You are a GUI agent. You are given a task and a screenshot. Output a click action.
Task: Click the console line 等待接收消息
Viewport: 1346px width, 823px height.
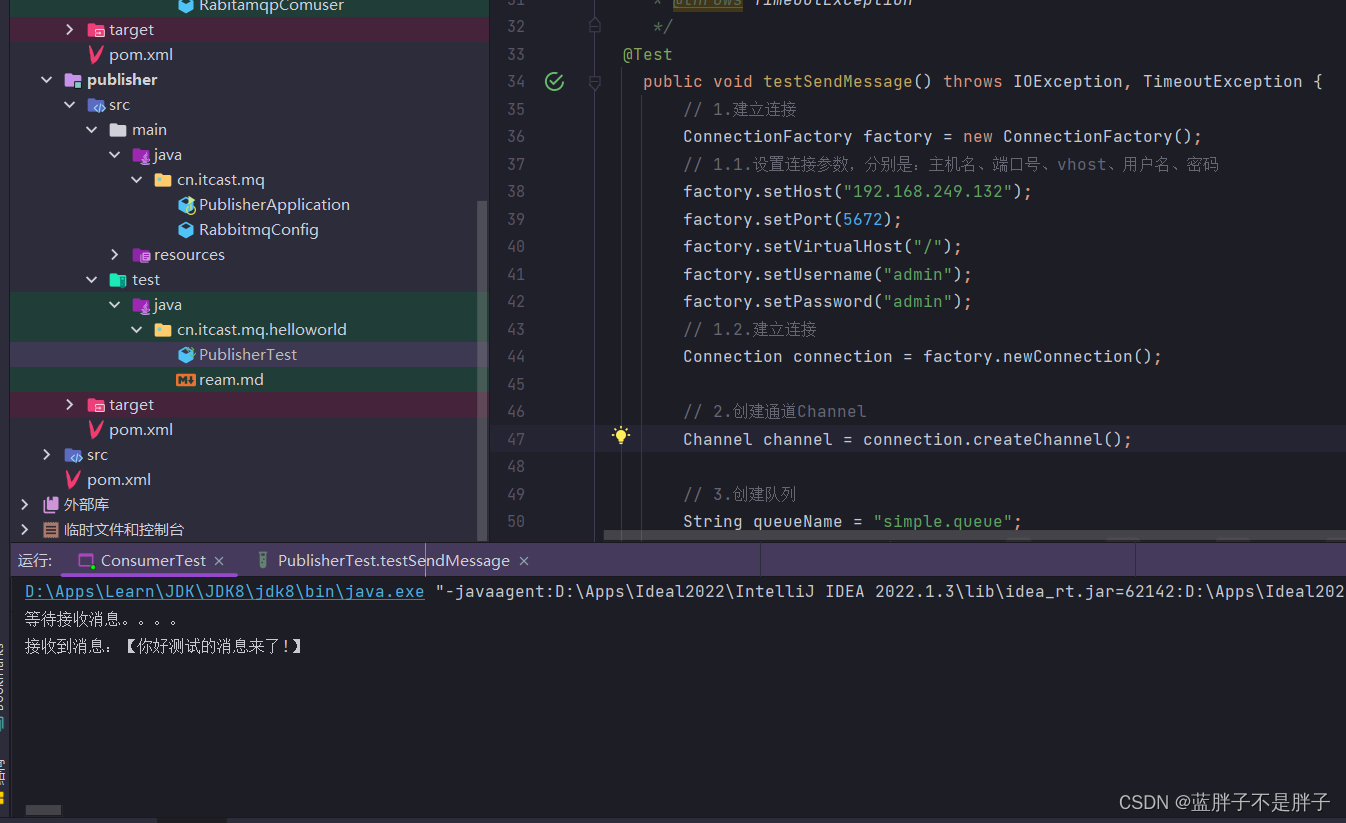click(x=101, y=619)
